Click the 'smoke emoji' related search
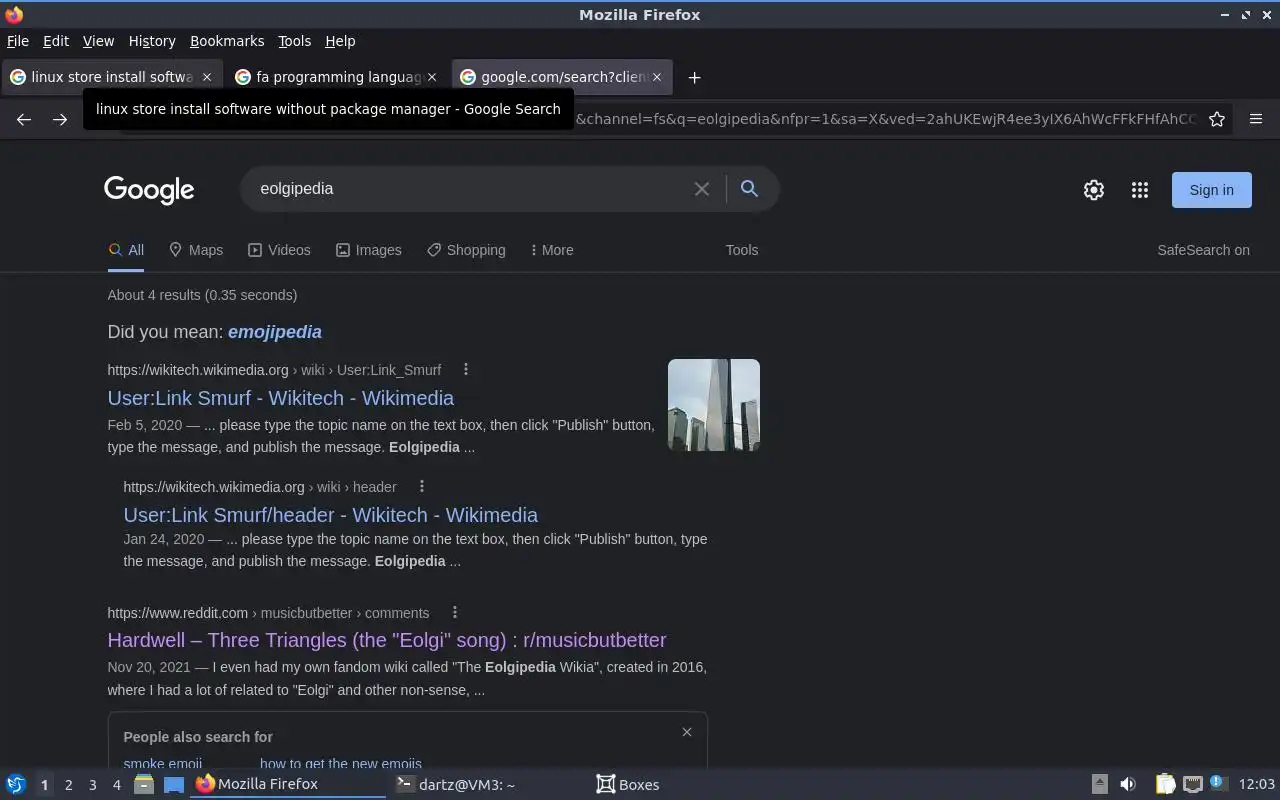This screenshot has width=1280, height=800. pos(163,763)
